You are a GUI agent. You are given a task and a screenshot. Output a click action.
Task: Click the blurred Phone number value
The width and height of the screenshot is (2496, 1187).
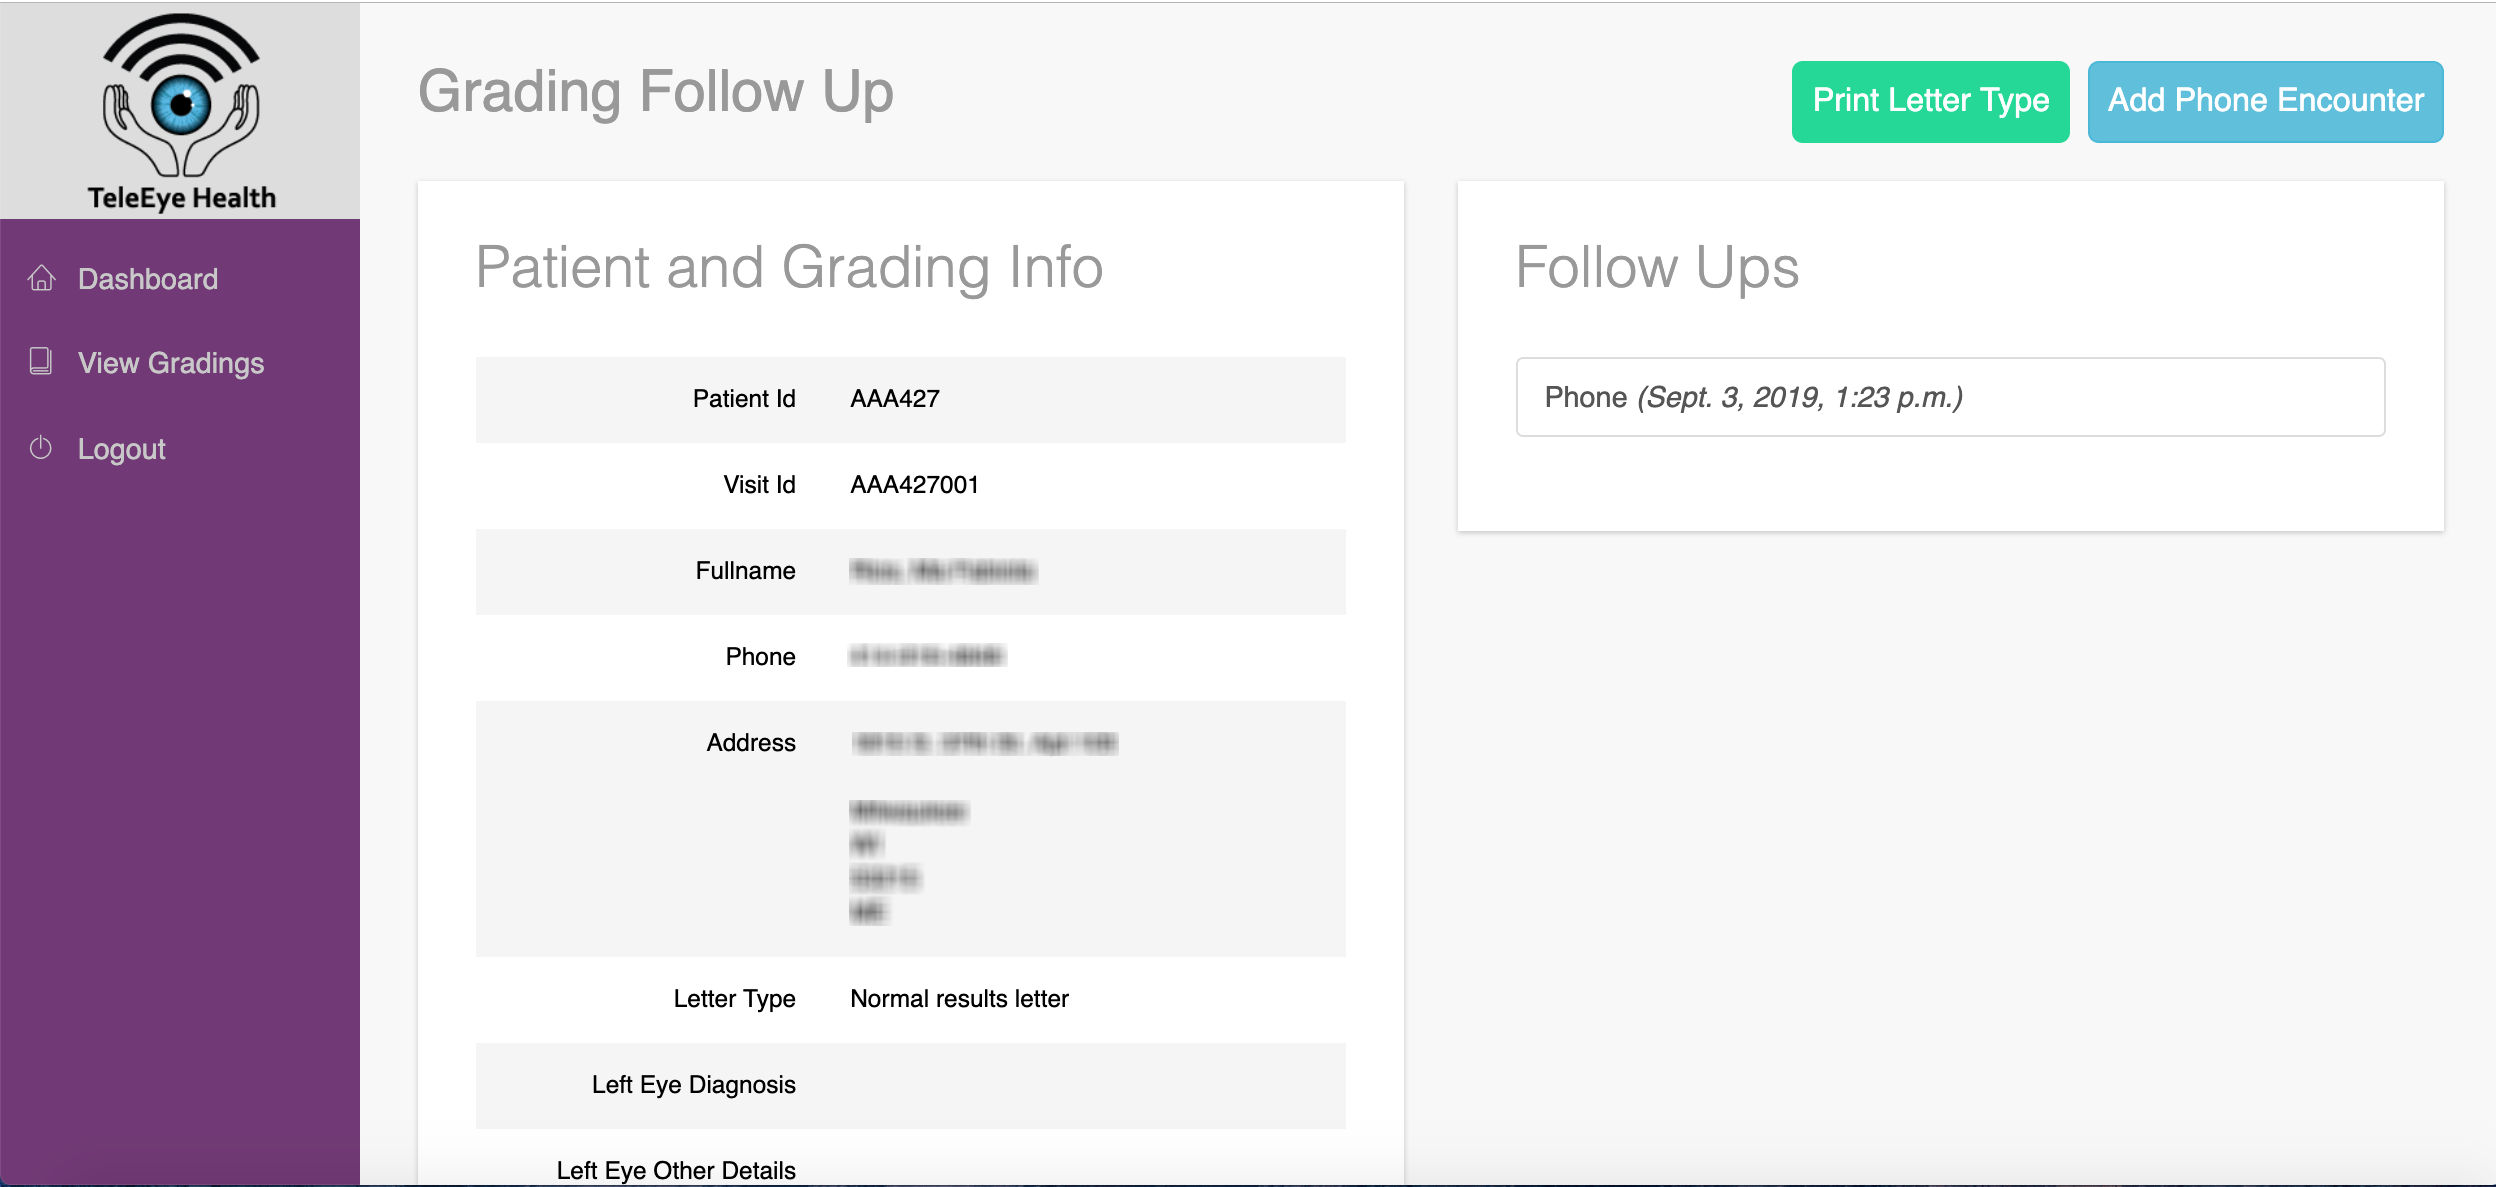tap(926, 657)
